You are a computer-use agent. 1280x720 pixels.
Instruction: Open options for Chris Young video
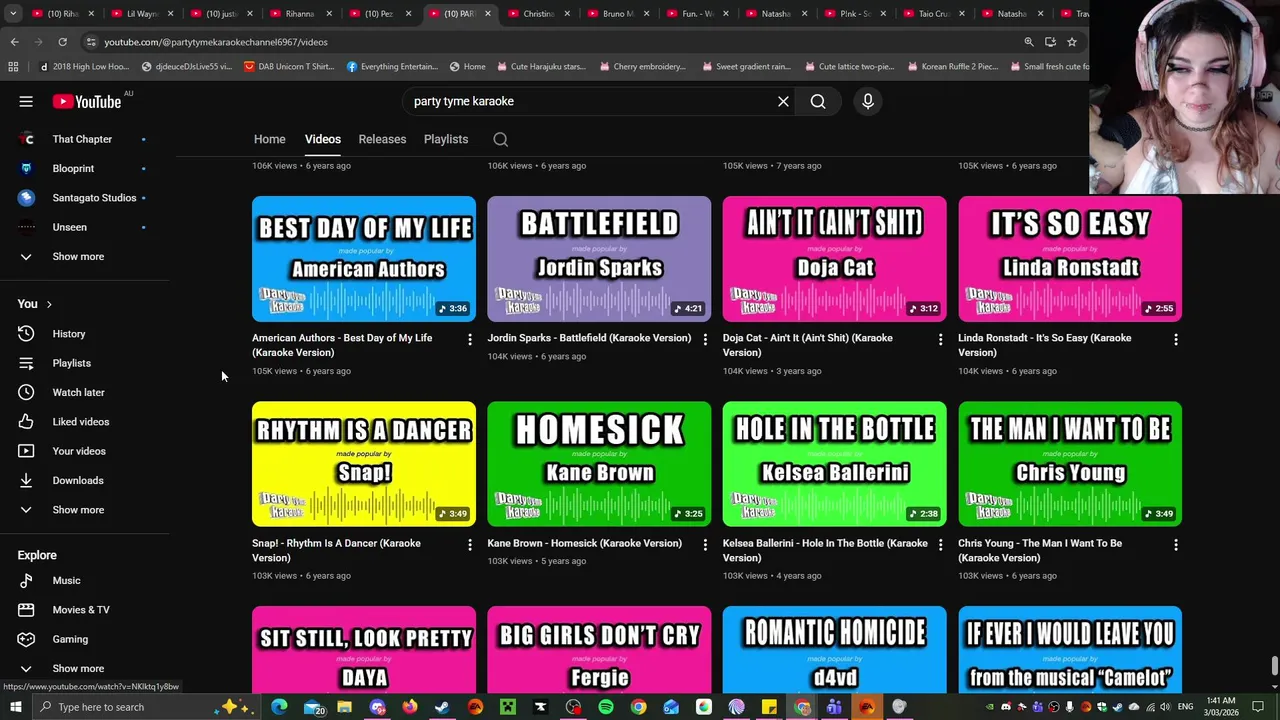point(1176,545)
